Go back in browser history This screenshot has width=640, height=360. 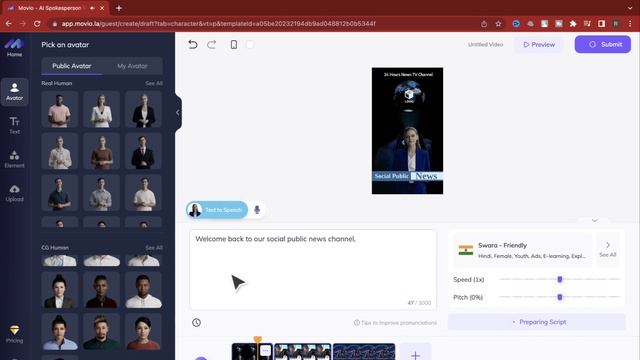coord(9,24)
